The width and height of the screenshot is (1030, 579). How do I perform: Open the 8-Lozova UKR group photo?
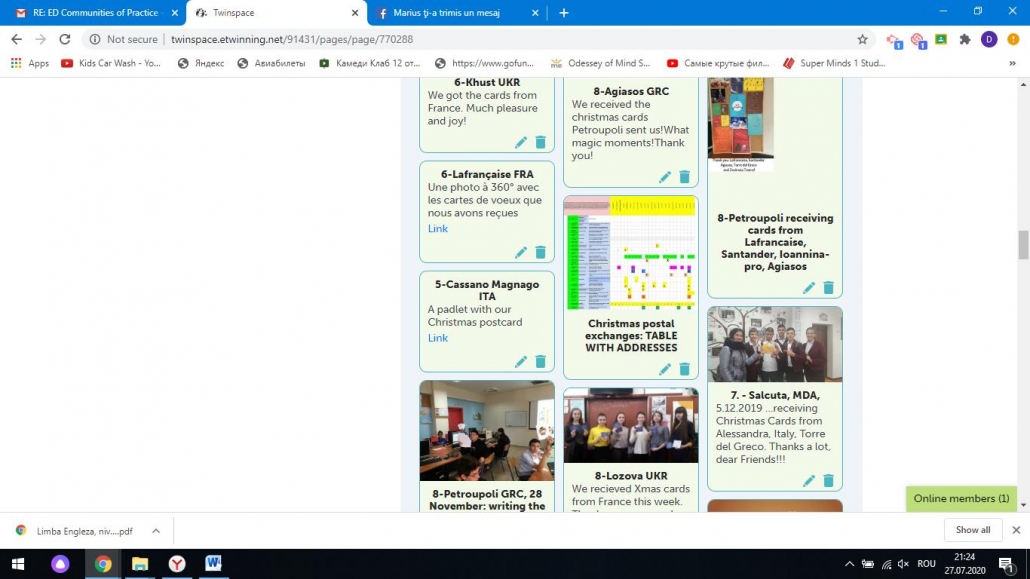tap(631, 425)
